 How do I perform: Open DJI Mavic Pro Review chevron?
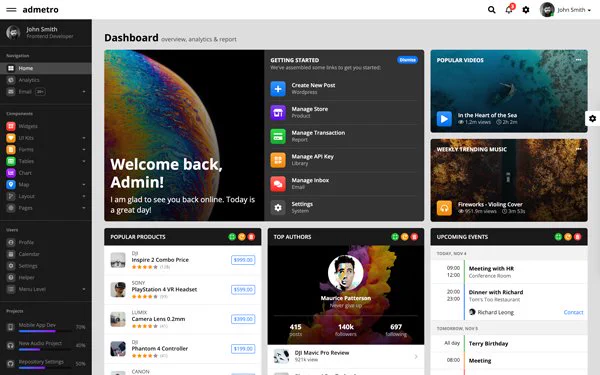pos(416,357)
